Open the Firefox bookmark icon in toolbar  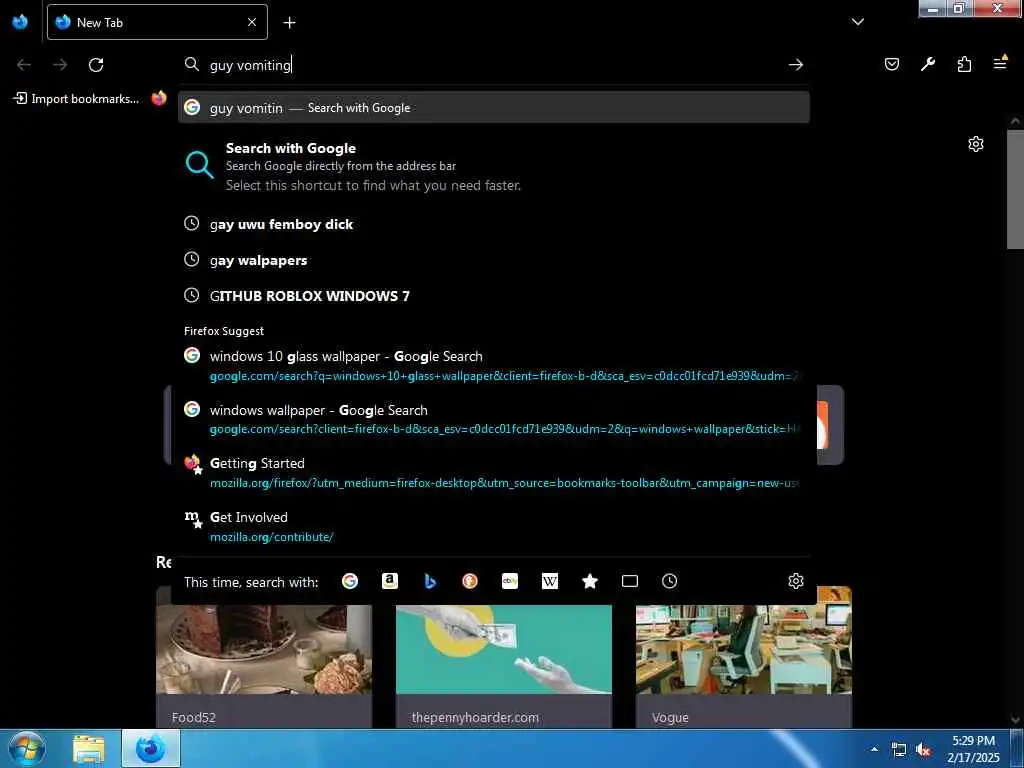tap(159, 99)
